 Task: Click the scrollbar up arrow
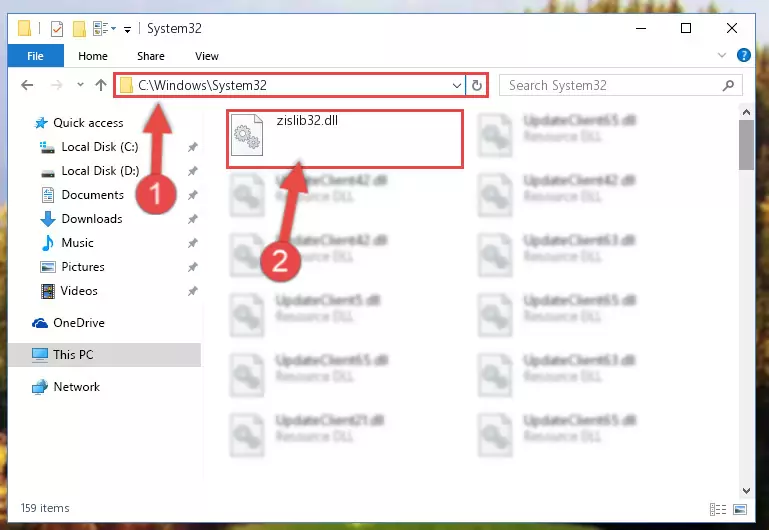tap(746, 112)
